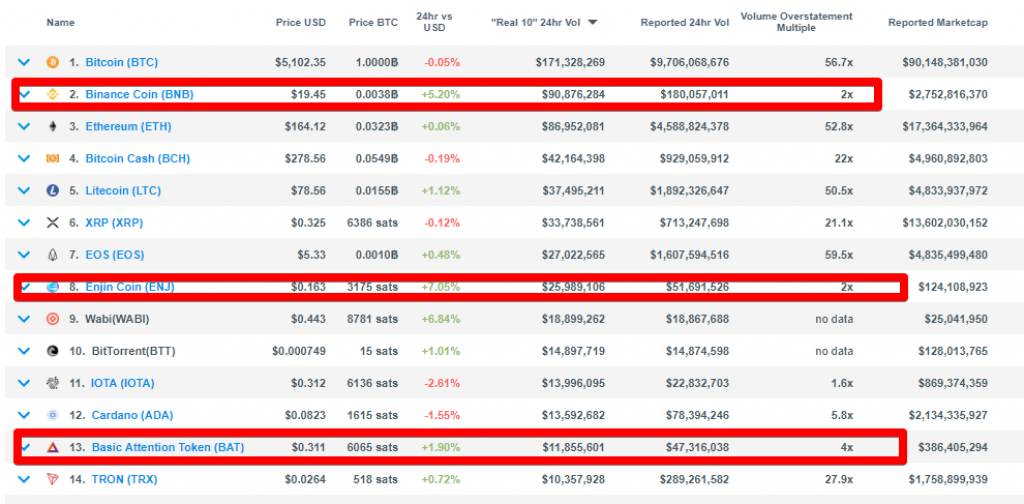Expand the Wabi row chevron
The height and width of the screenshot is (504, 1024).
pyautogui.click(x=24, y=319)
